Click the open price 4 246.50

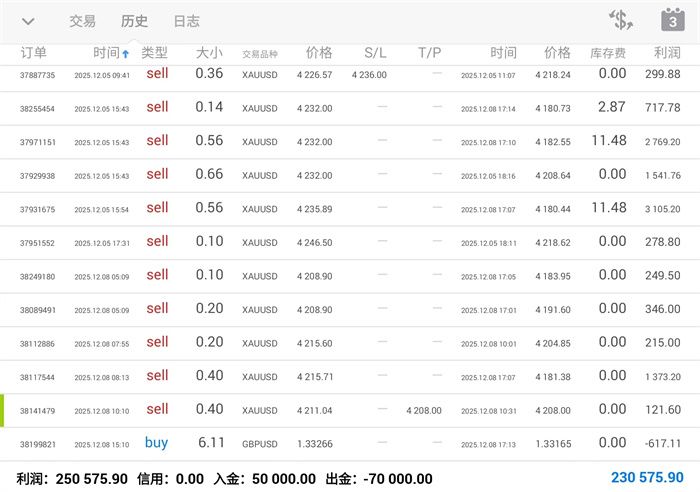click(x=315, y=242)
